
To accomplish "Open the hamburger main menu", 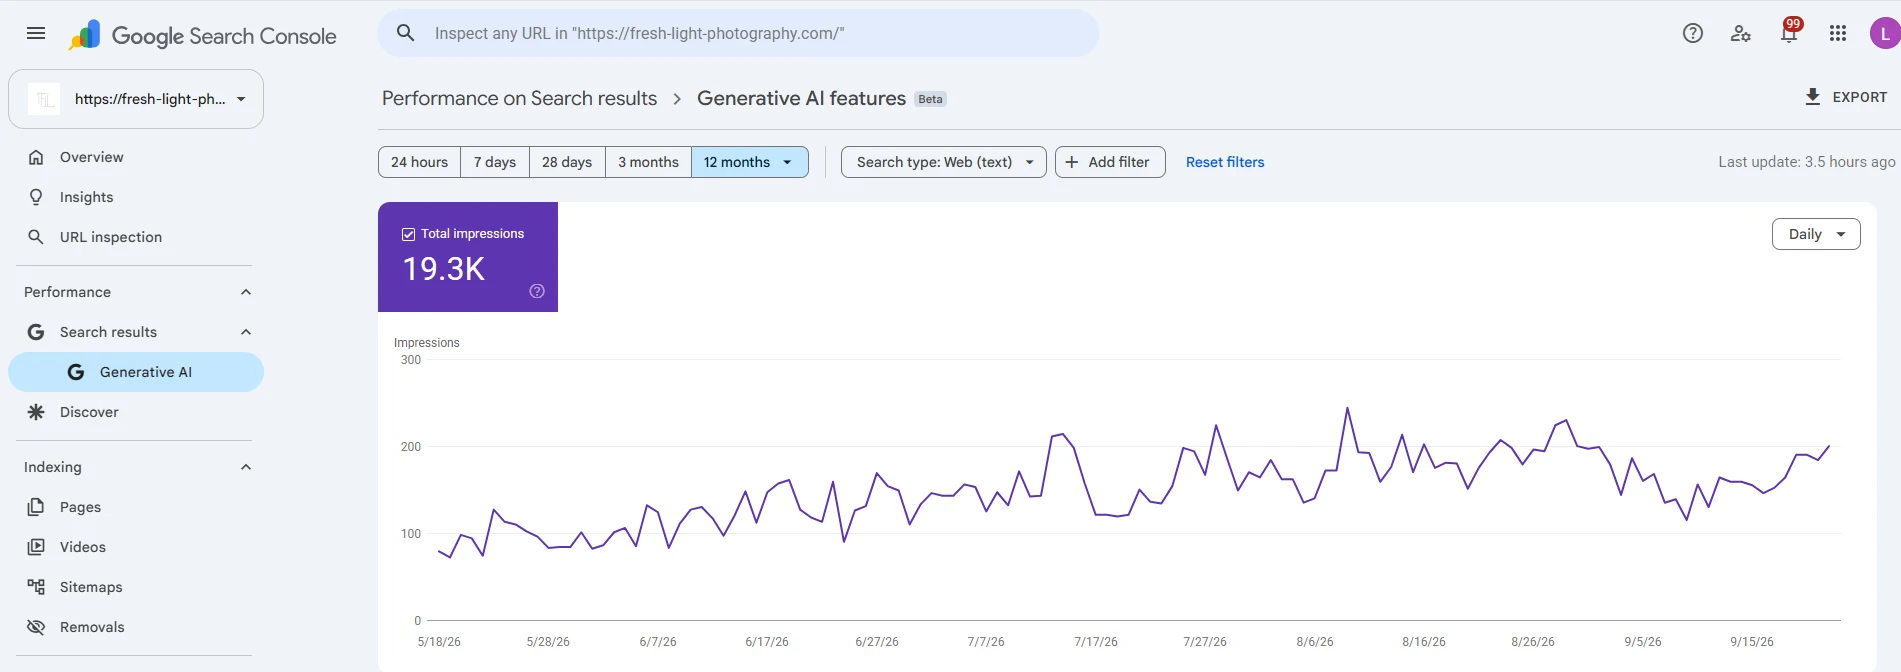I will [x=36, y=33].
